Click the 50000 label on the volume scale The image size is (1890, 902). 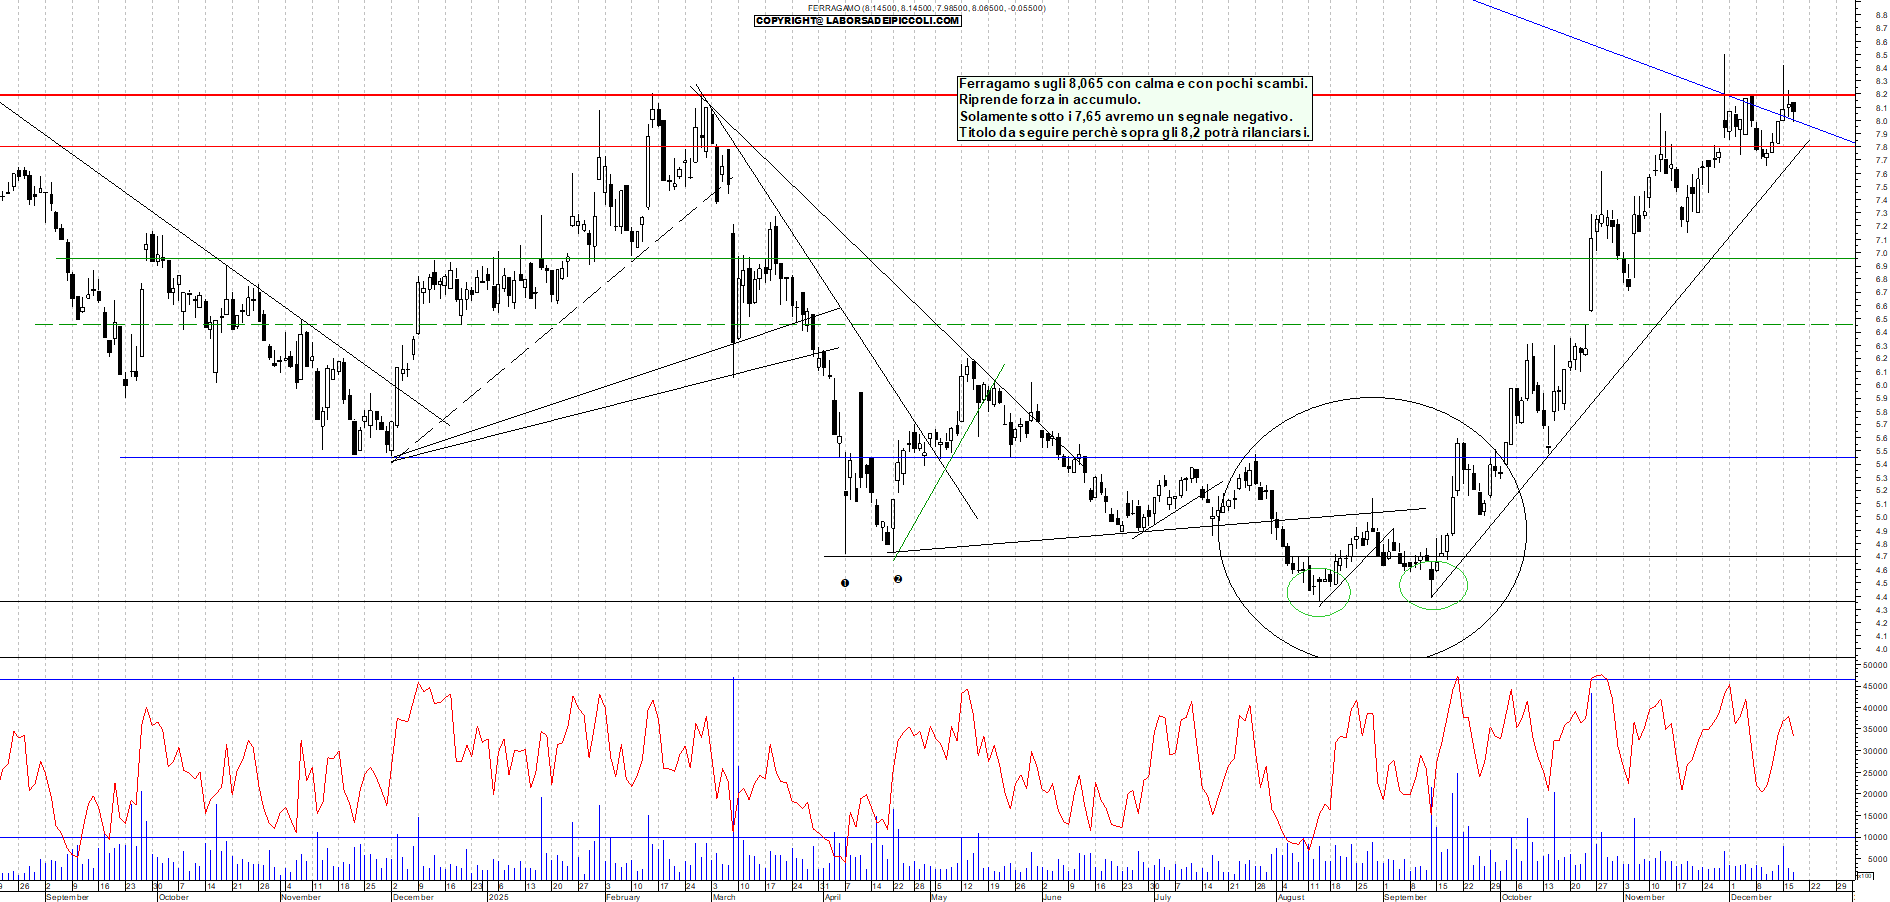tap(1874, 665)
